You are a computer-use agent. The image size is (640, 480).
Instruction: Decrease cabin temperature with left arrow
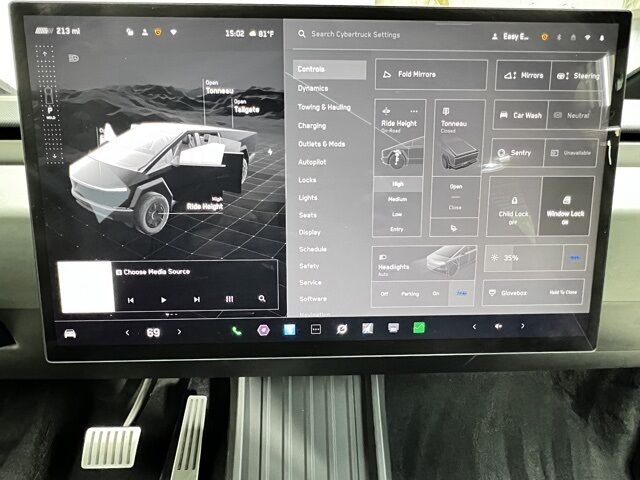(127, 332)
